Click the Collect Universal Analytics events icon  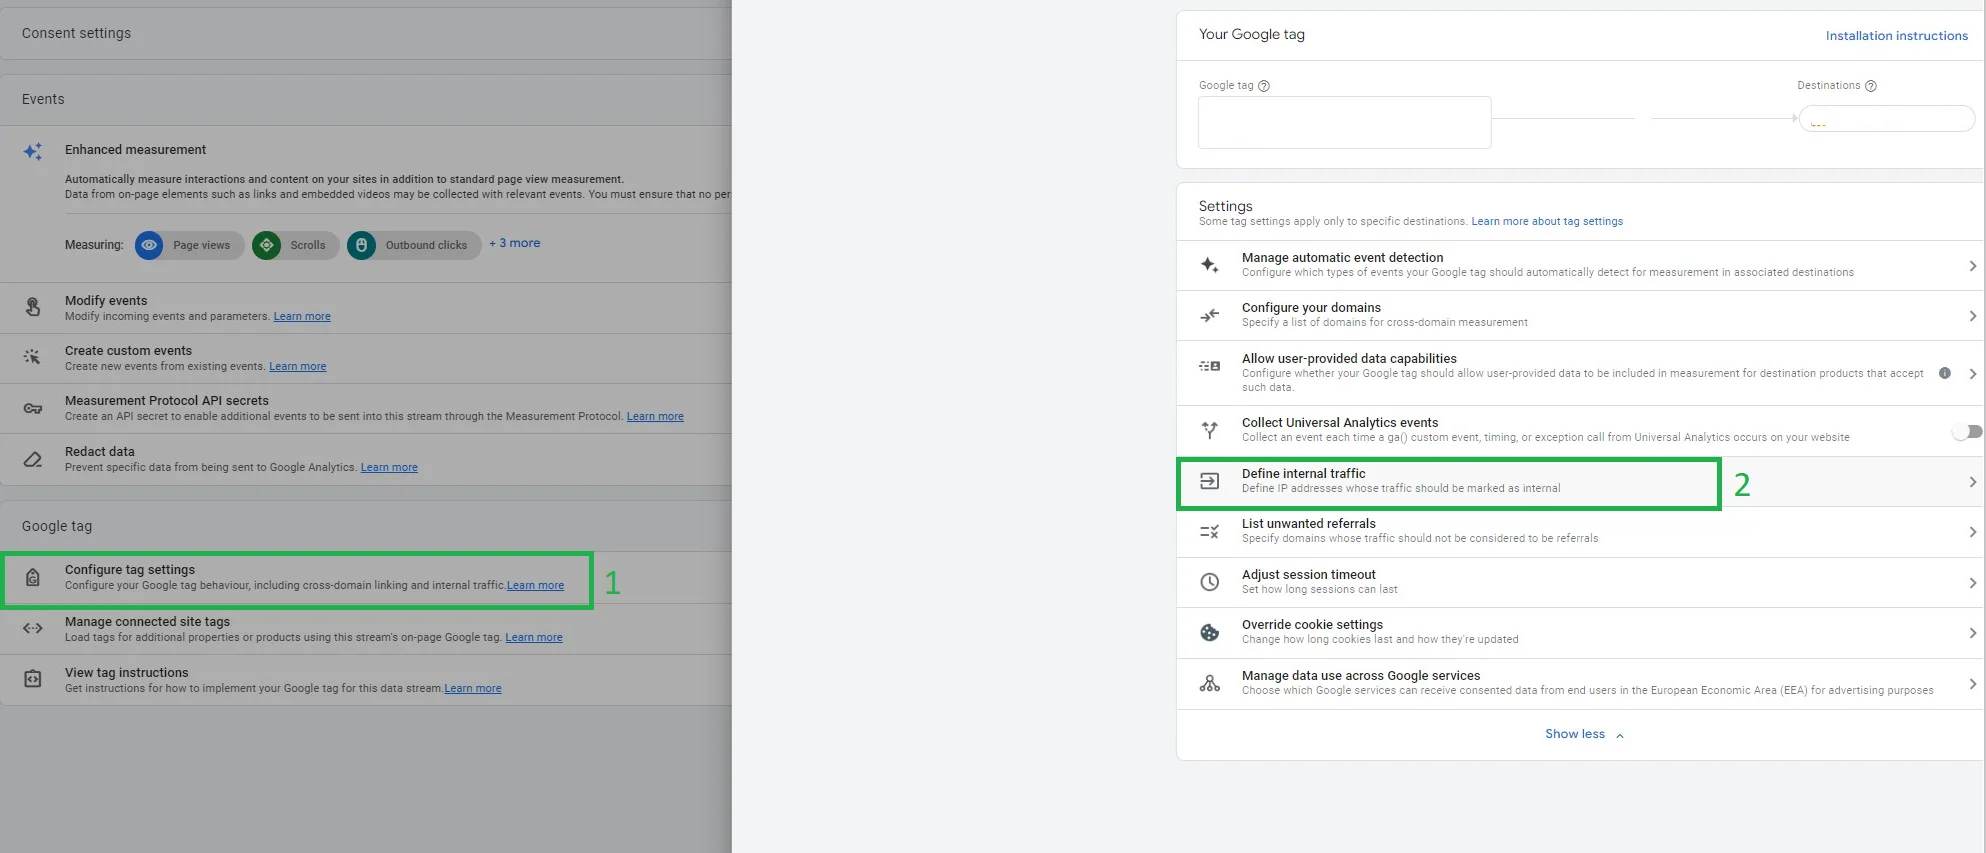[x=1210, y=430]
